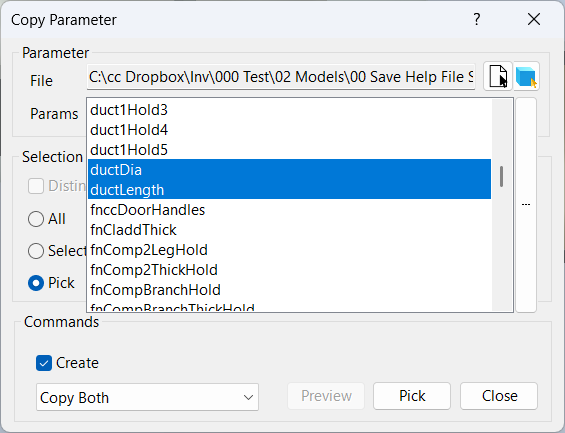
Task: Select ductDia in the params list
Action: pyautogui.click(x=289, y=169)
